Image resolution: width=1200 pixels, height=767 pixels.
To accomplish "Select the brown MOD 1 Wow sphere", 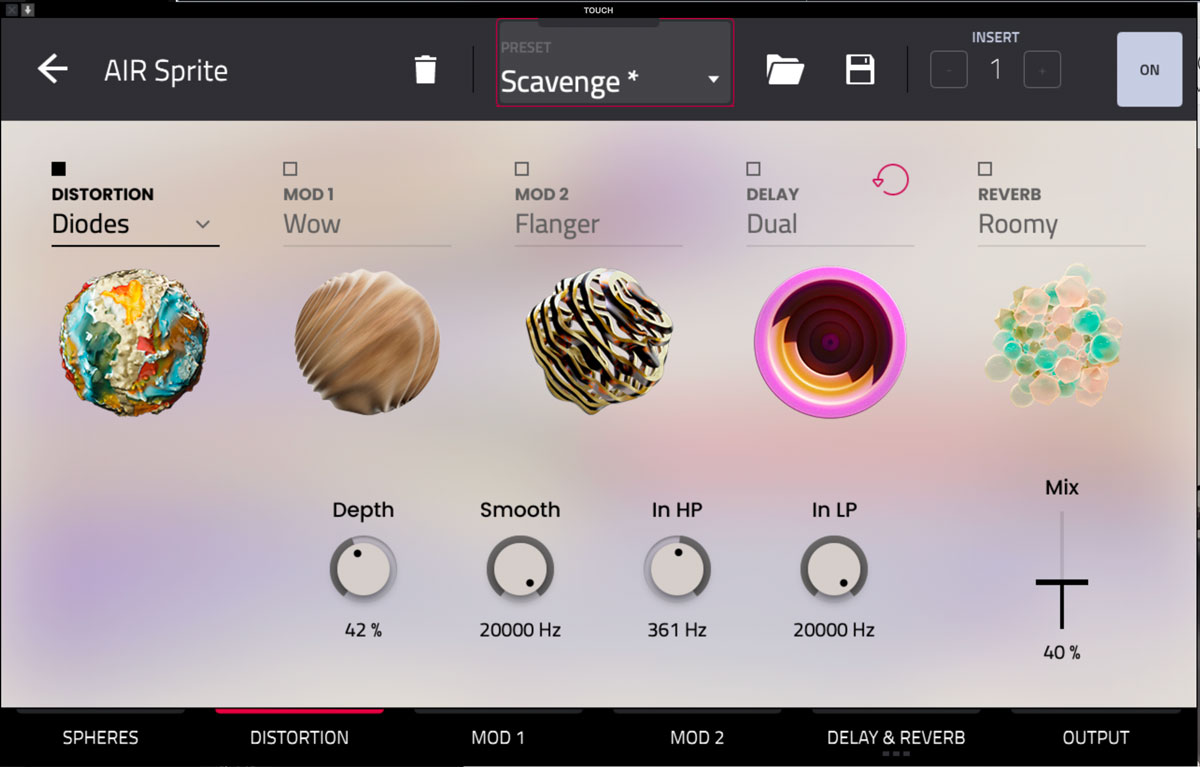I will tap(367, 340).
